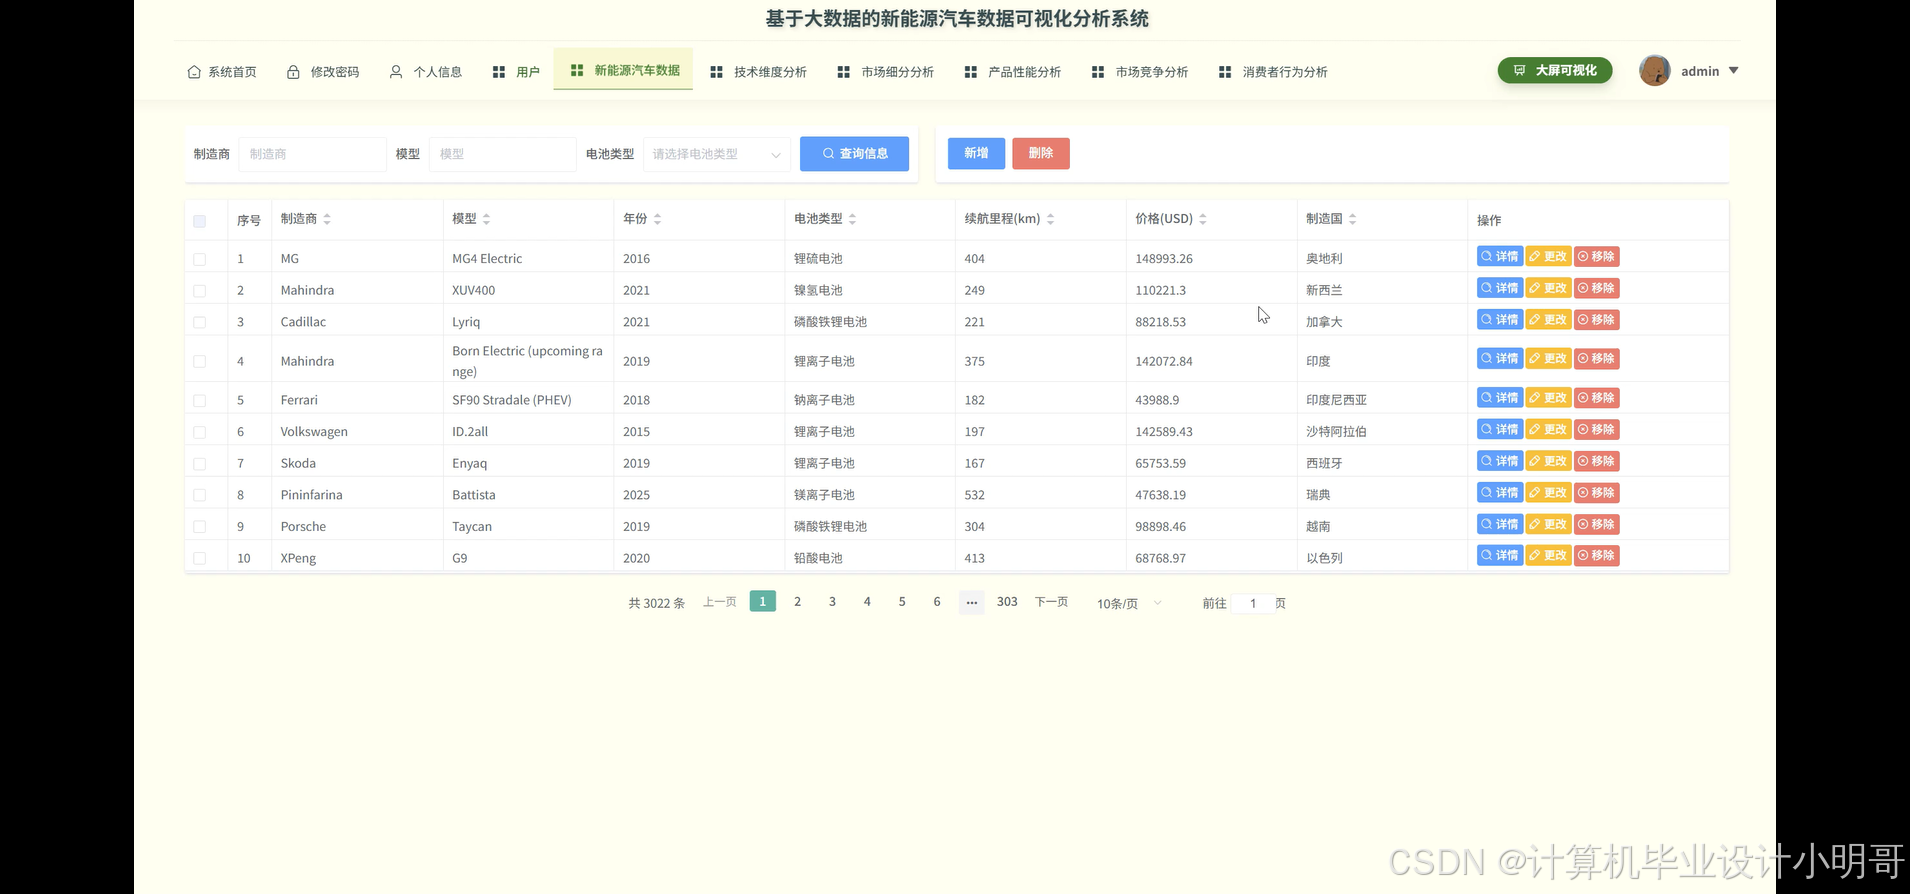Check the box for row 2 Mahindra XUV400
Screen dimensions: 1910x894
tap(200, 291)
